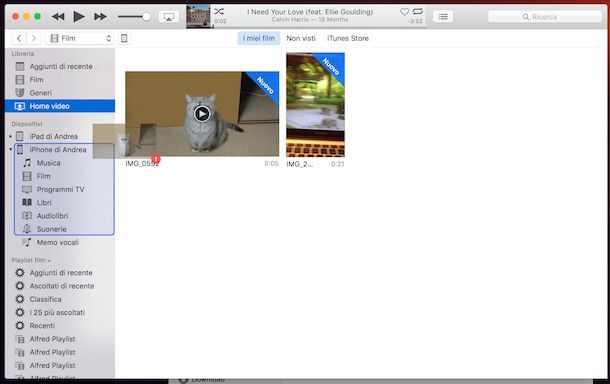Open Programmi TV on the iPhone
The image size is (610, 384).
pyautogui.click(x=60, y=189)
